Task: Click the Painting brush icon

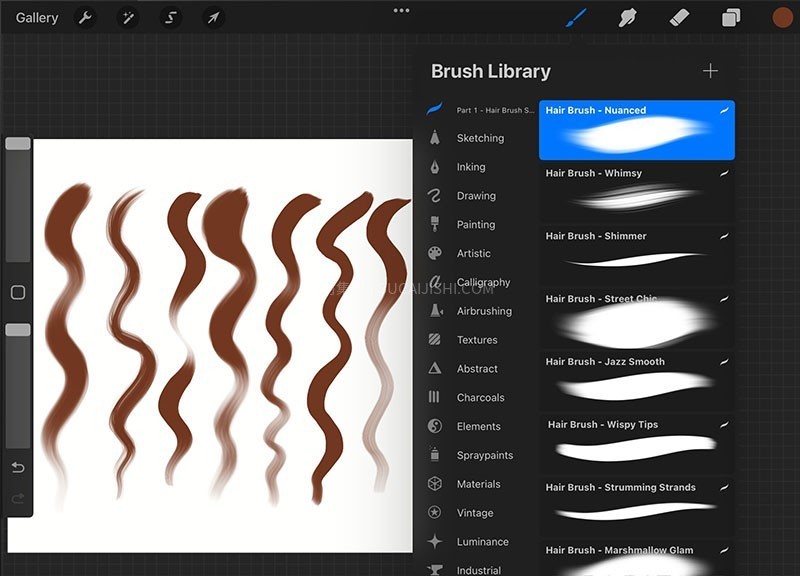Action: (x=435, y=224)
